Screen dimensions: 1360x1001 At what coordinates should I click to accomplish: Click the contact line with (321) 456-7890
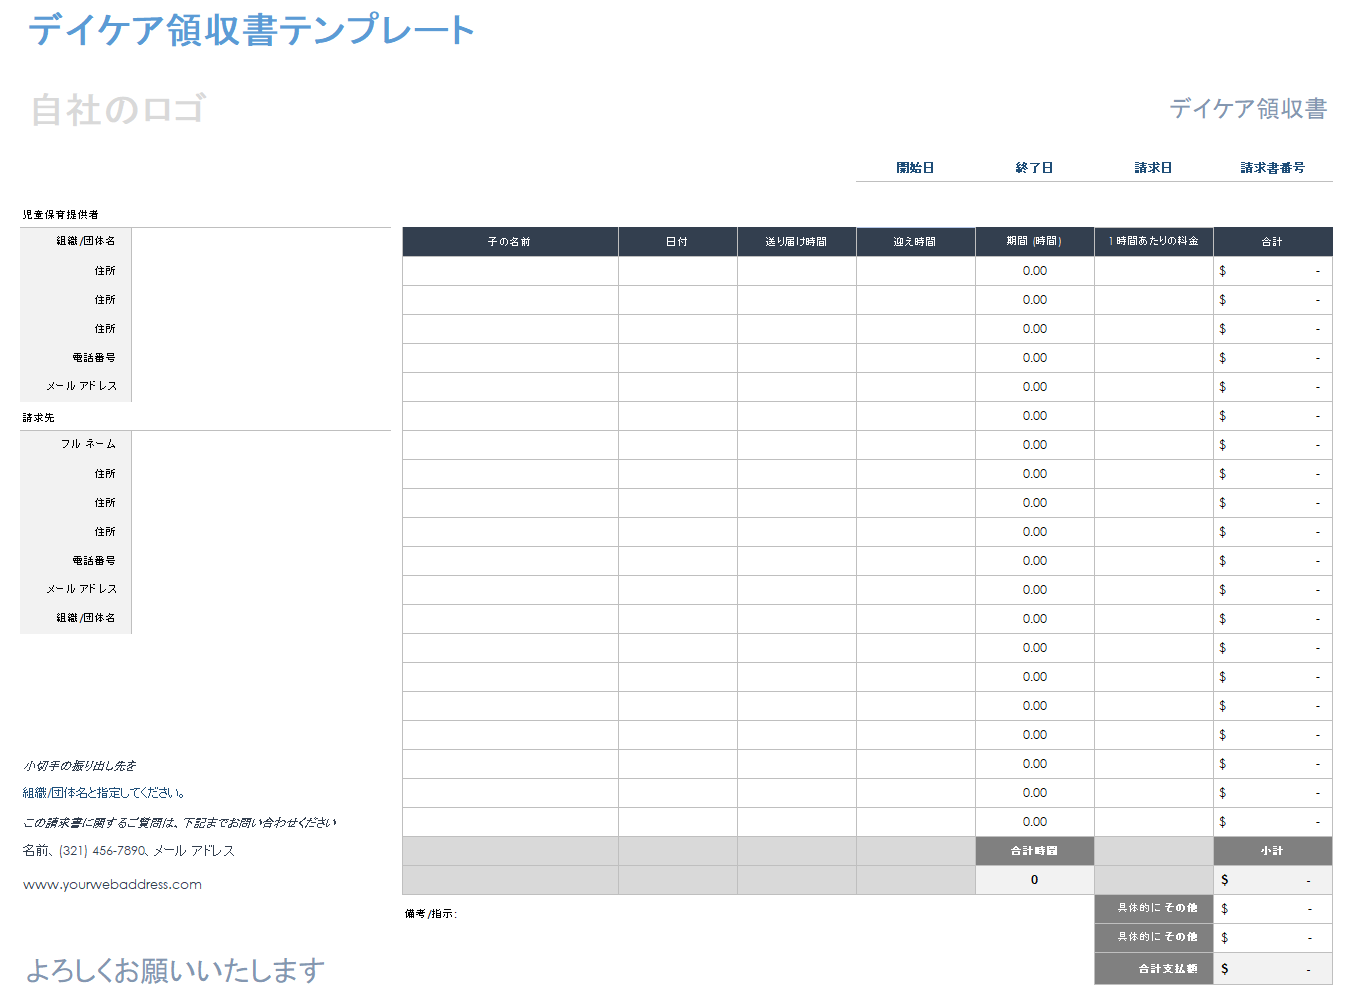[129, 851]
